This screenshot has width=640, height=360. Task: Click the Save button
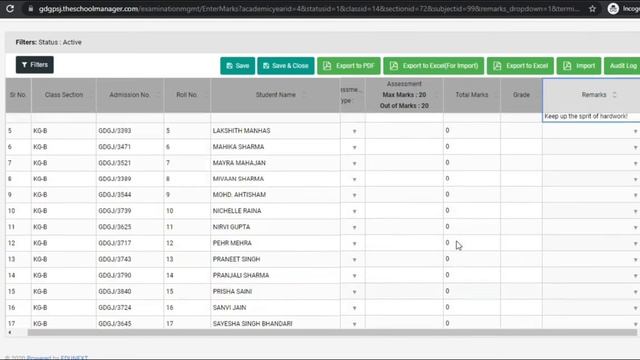point(238,66)
